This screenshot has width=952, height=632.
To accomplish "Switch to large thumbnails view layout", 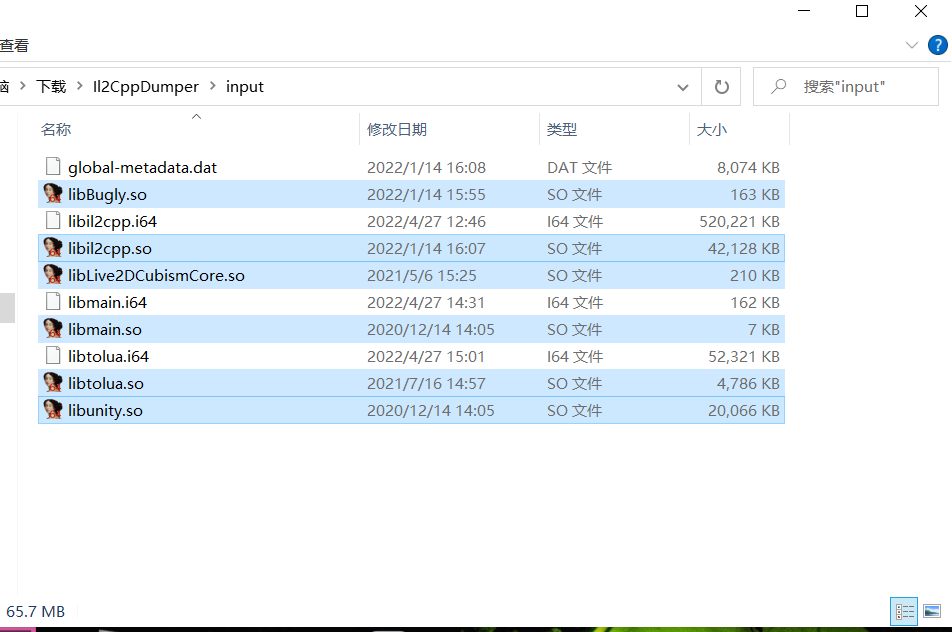I will (932, 610).
